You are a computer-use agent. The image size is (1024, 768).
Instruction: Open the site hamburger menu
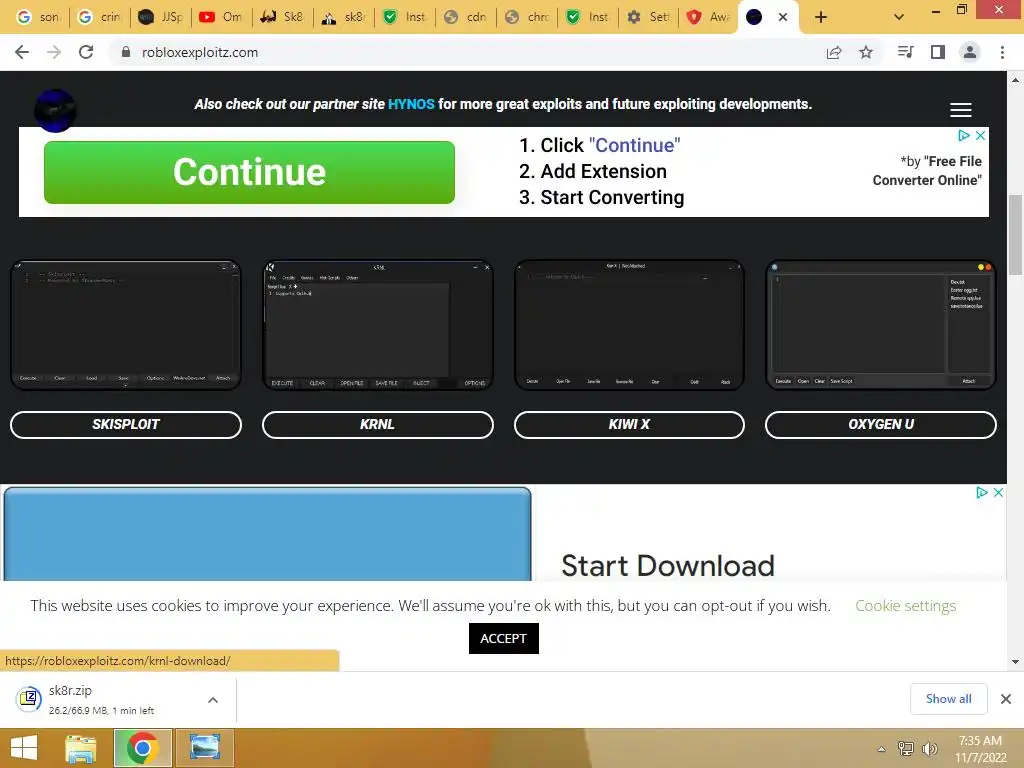click(961, 110)
